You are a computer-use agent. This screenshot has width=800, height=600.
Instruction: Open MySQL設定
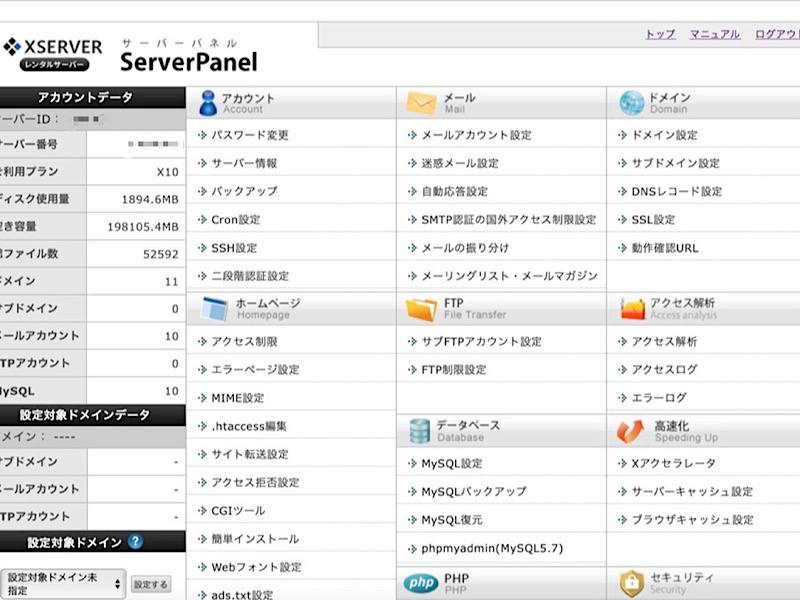452,463
